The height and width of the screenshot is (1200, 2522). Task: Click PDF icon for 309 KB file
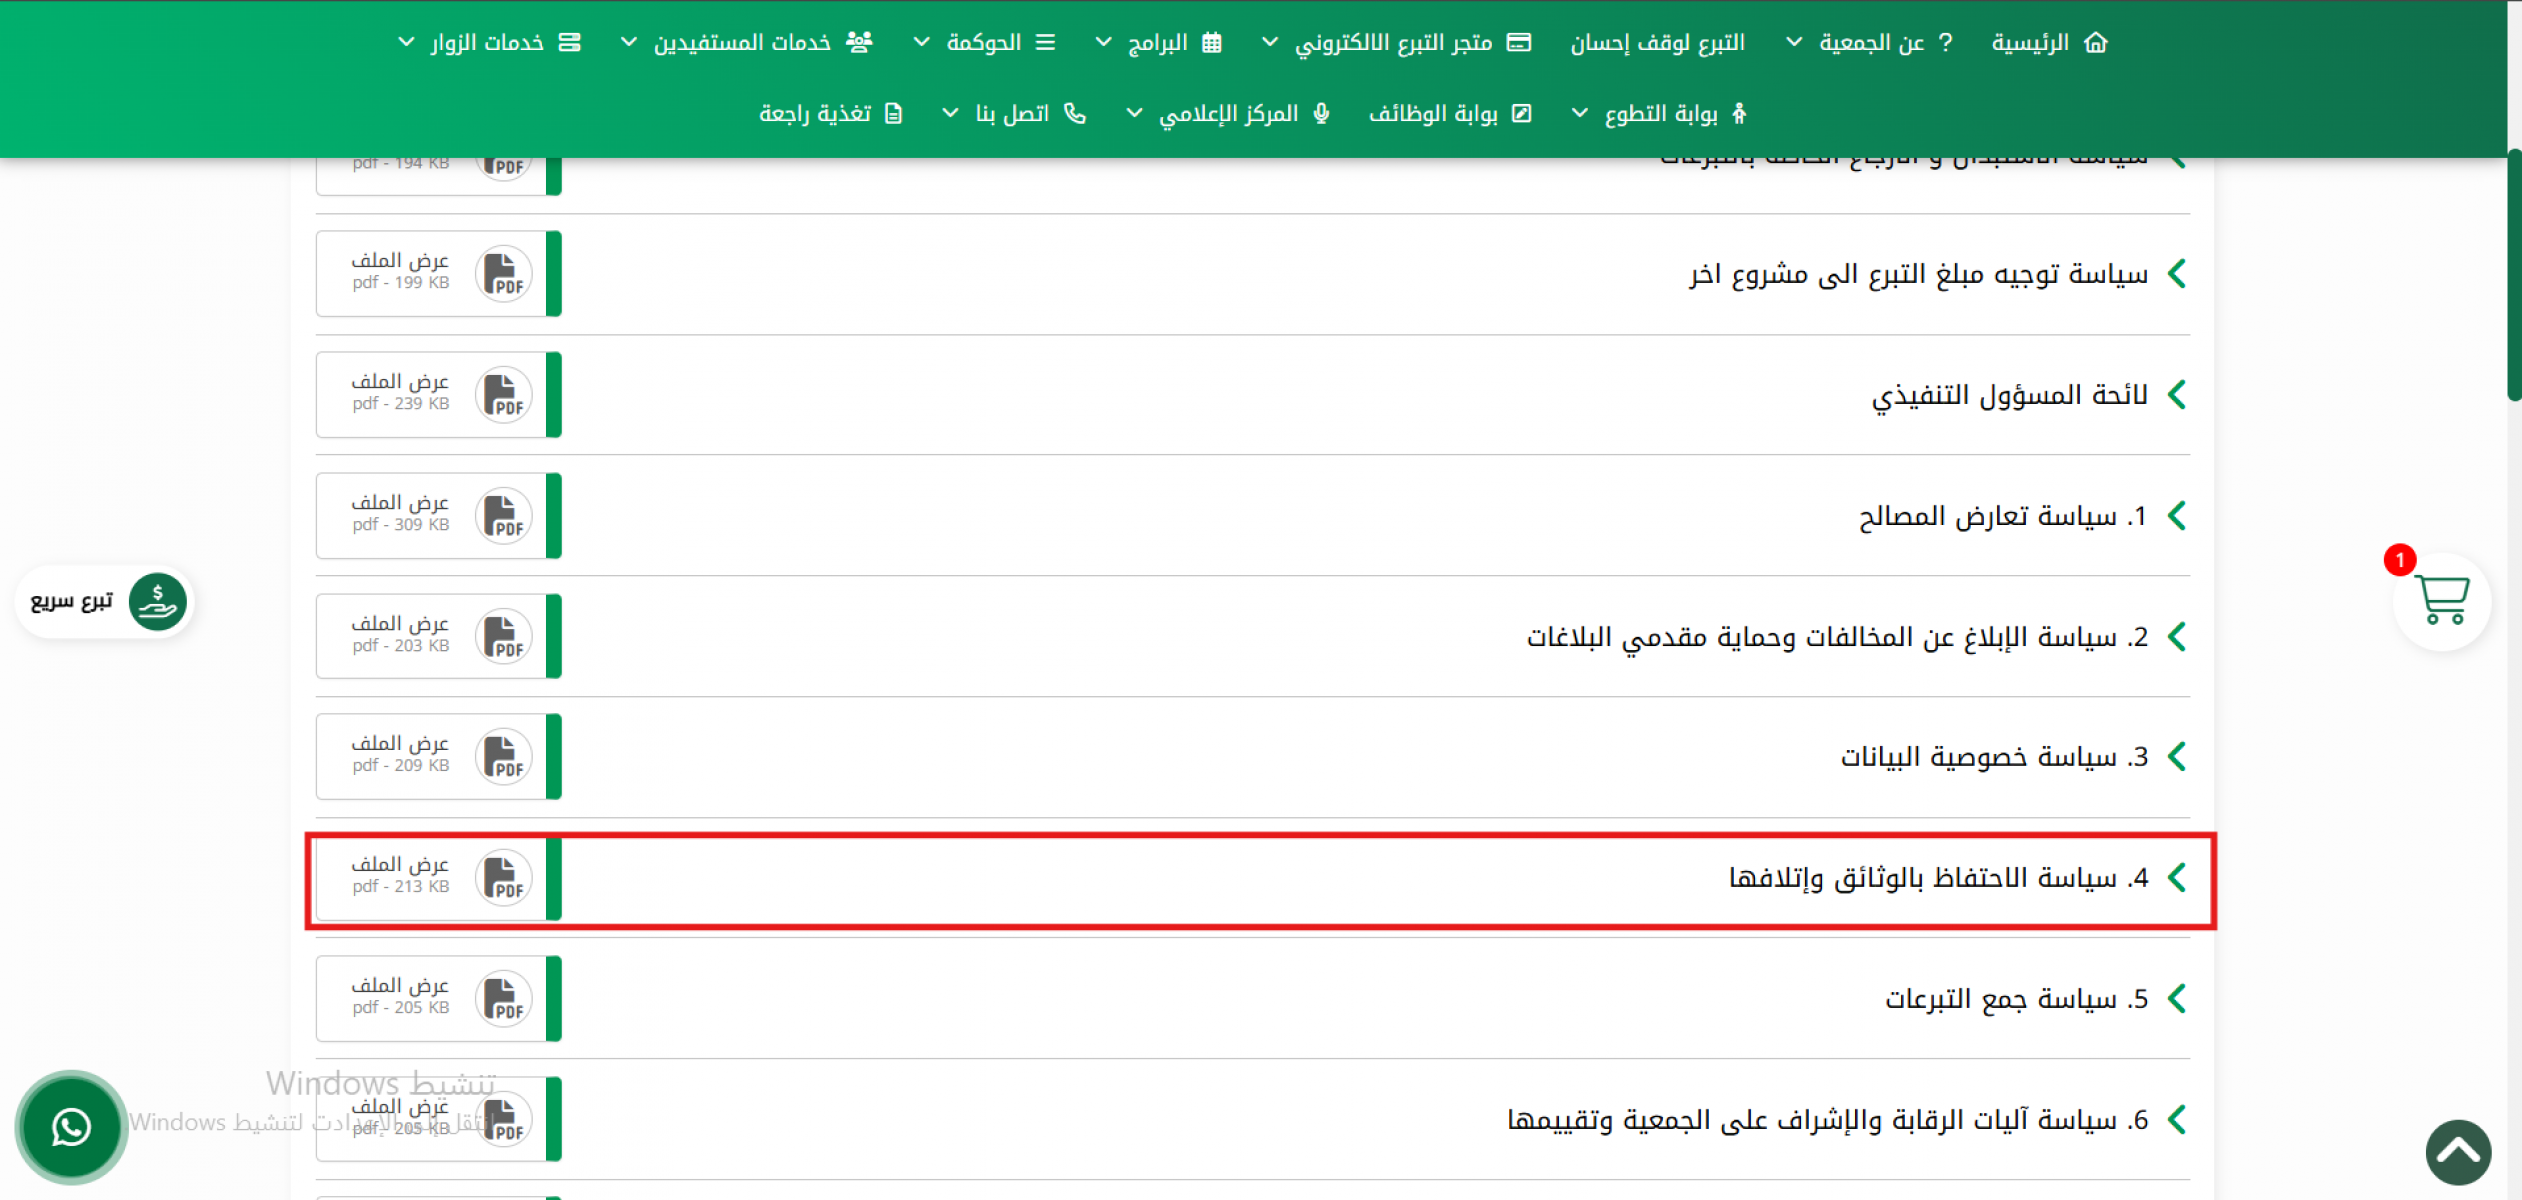point(503,516)
